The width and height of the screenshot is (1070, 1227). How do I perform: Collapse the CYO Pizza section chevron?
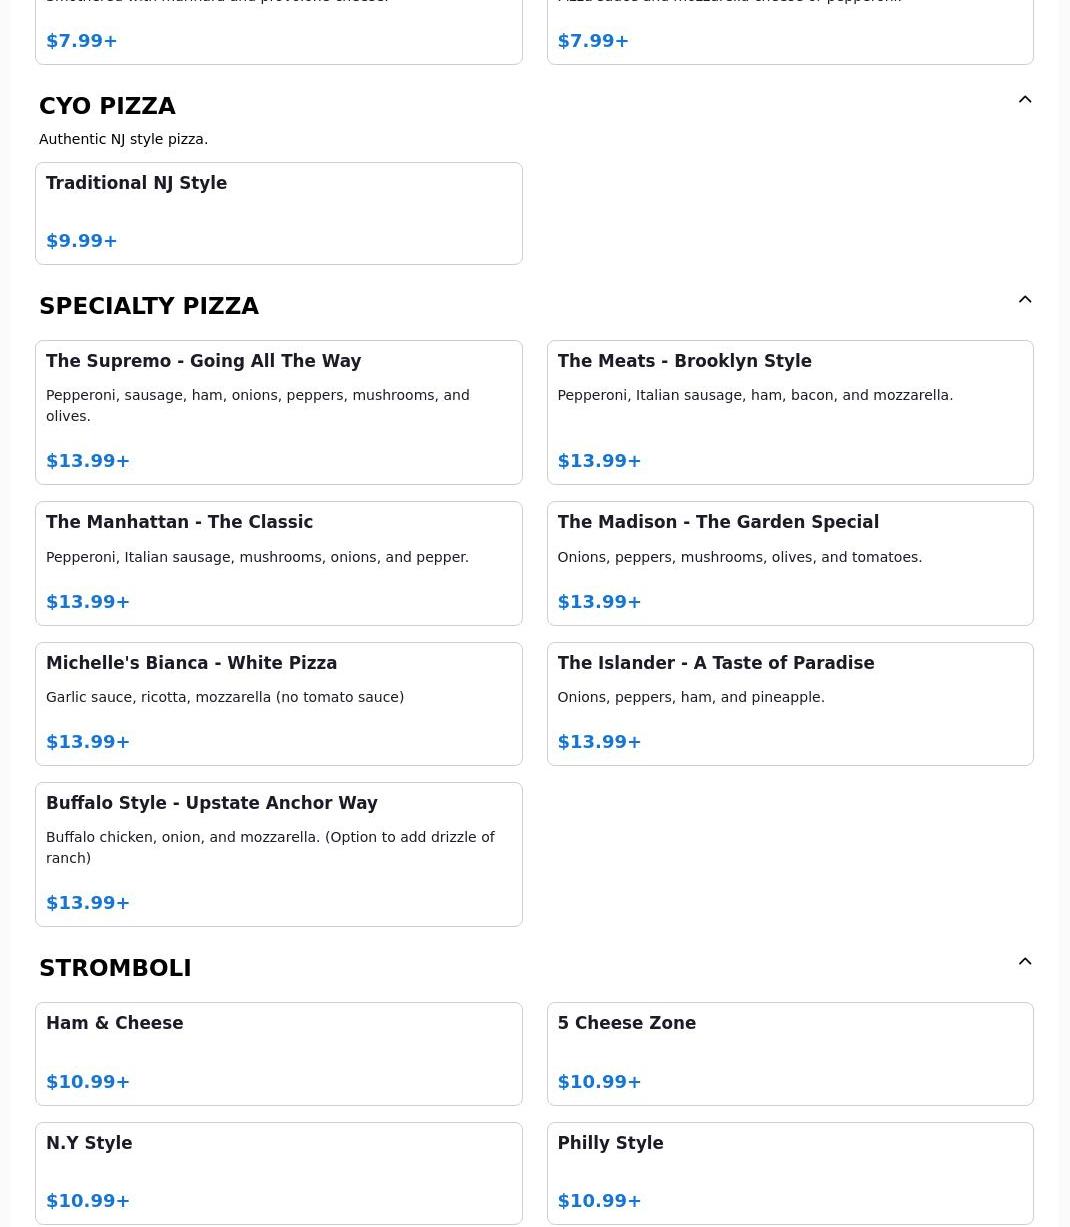(x=1025, y=99)
